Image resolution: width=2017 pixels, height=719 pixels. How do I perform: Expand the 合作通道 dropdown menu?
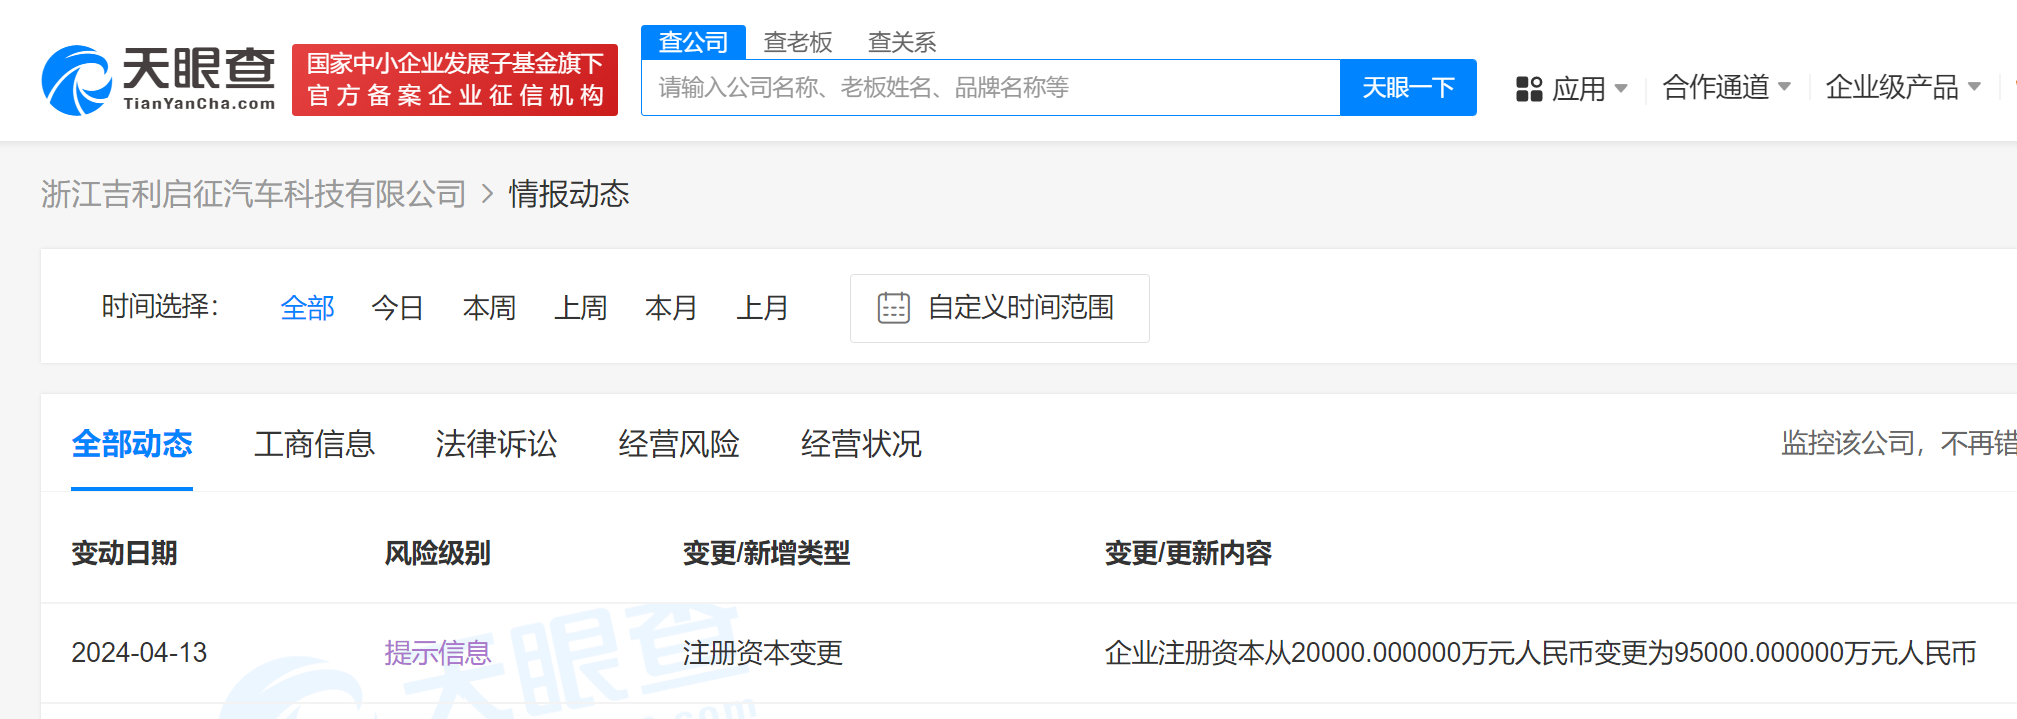pyautogui.click(x=1725, y=88)
